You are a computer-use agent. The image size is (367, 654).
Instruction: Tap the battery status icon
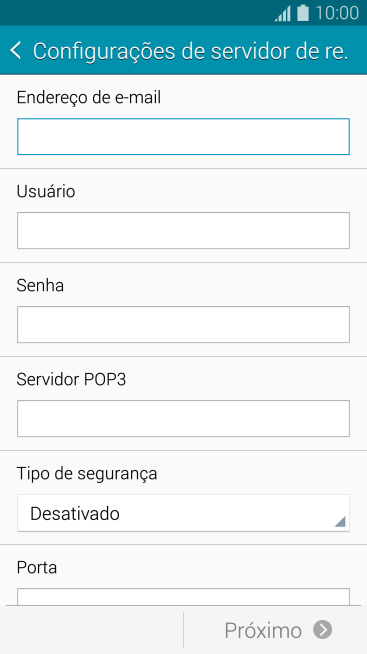[303, 13]
